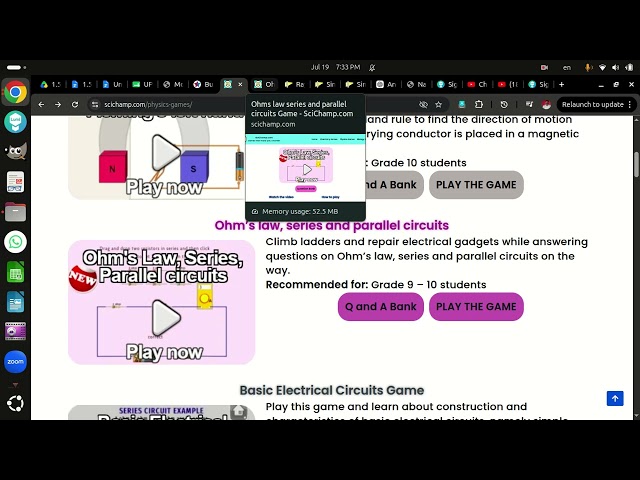Close the active SciChamp tab
The width and height of the screenshot is (640, 480).
tap(240, 84)
